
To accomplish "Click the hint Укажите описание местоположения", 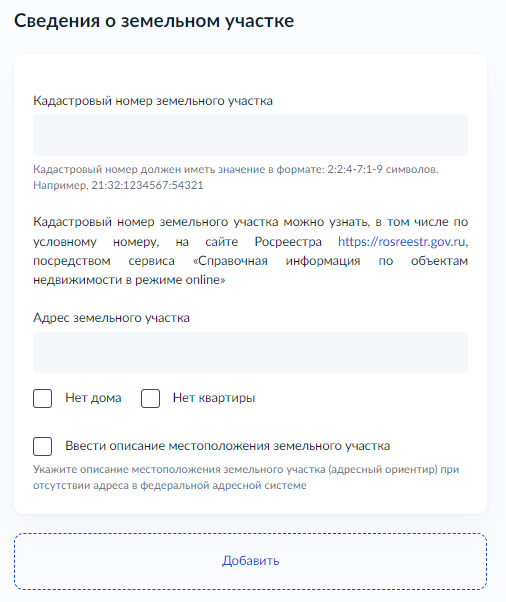I will [246, 470].
